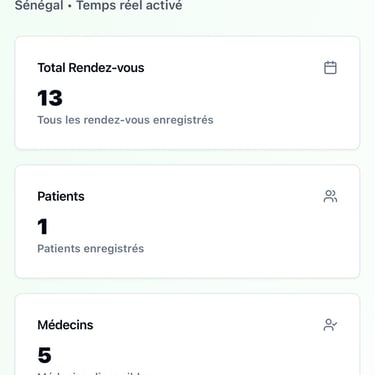Click 'Patients enregistrés' caption text
Image resolution: width=375 pixels, height=375 pixels.
point(91,249)
